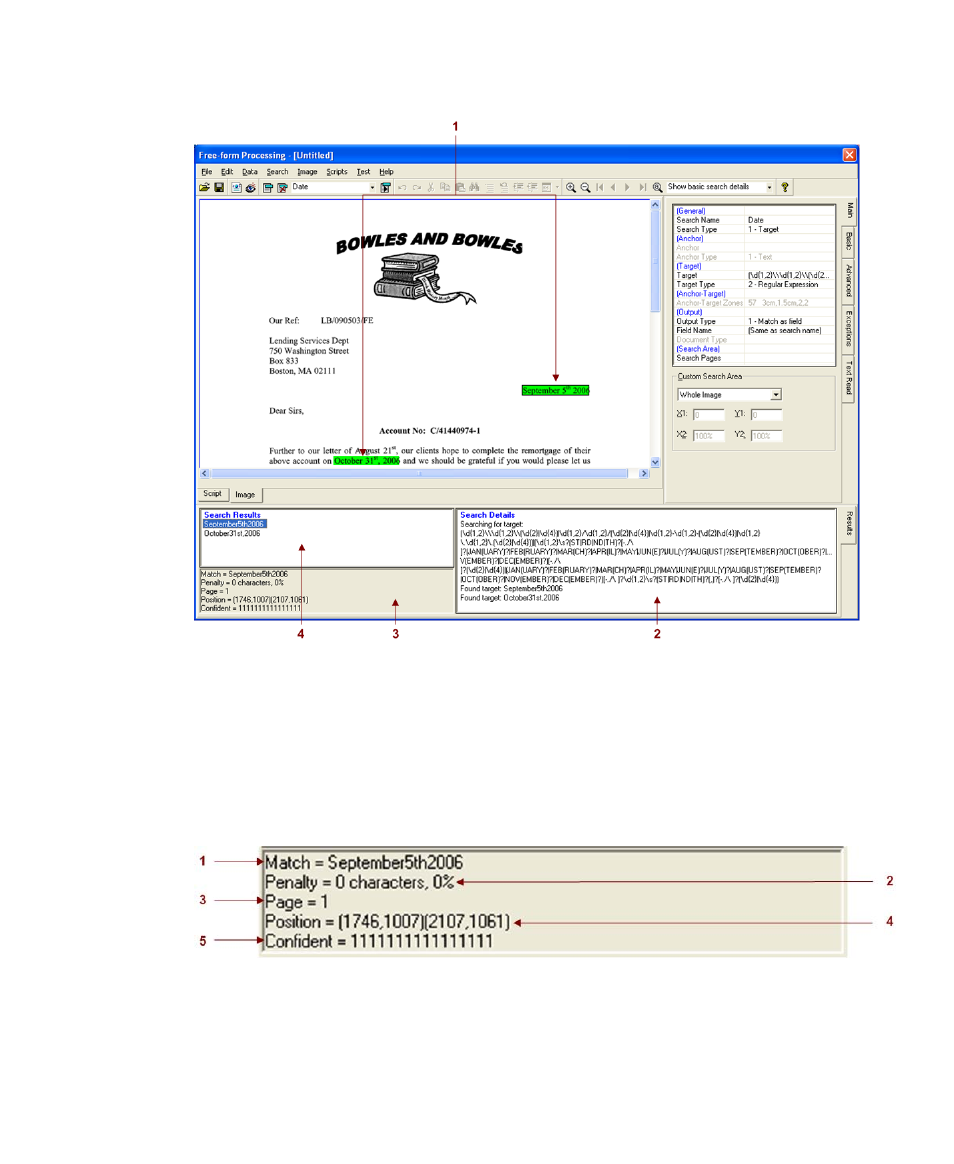This screenshot has width=954, height=1164.
Task: Go to previous page arrow icon
Action: (x=613, y=188)
